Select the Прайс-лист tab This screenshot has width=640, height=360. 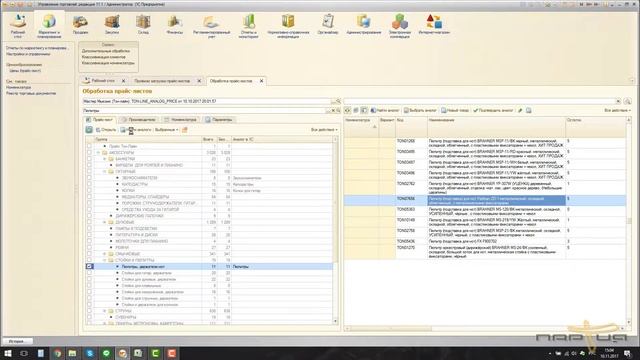pos(100,120)
